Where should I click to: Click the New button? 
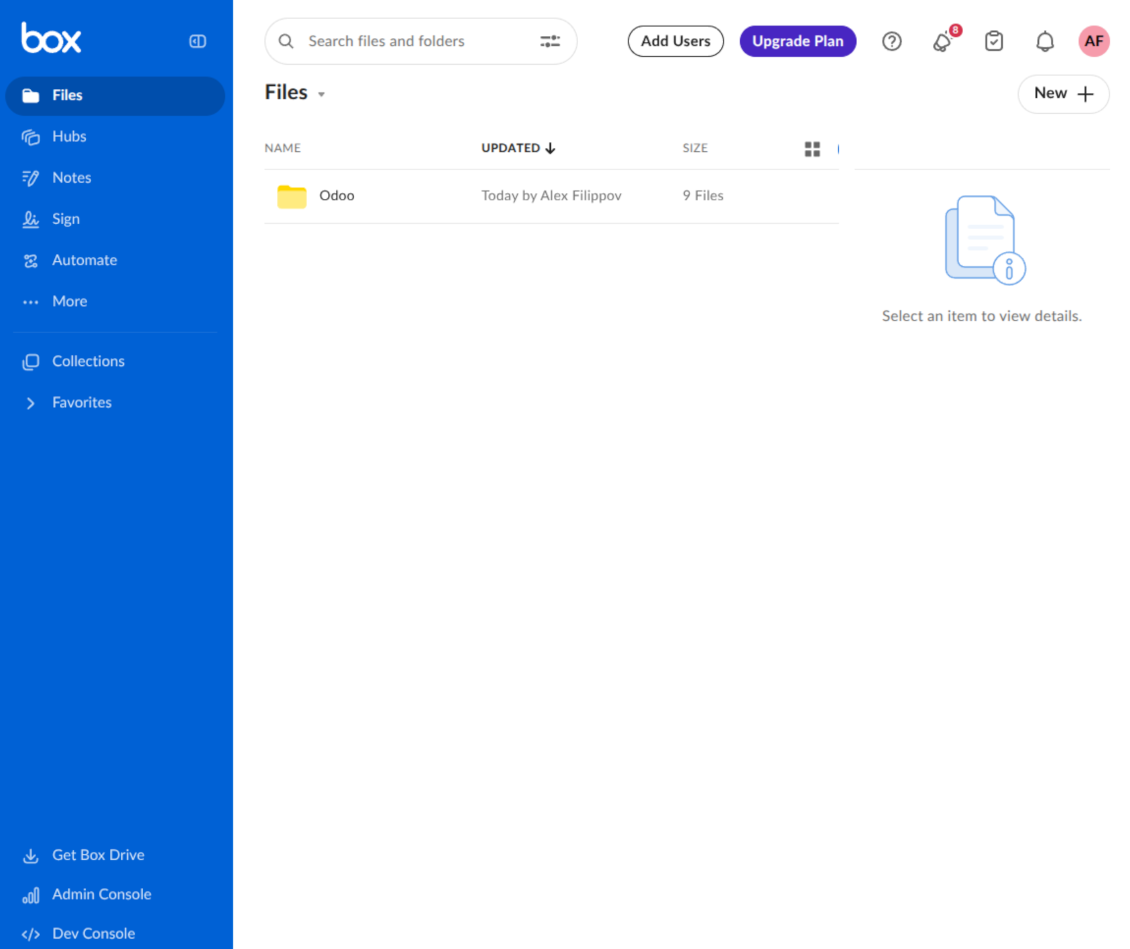coord(1063,94)
